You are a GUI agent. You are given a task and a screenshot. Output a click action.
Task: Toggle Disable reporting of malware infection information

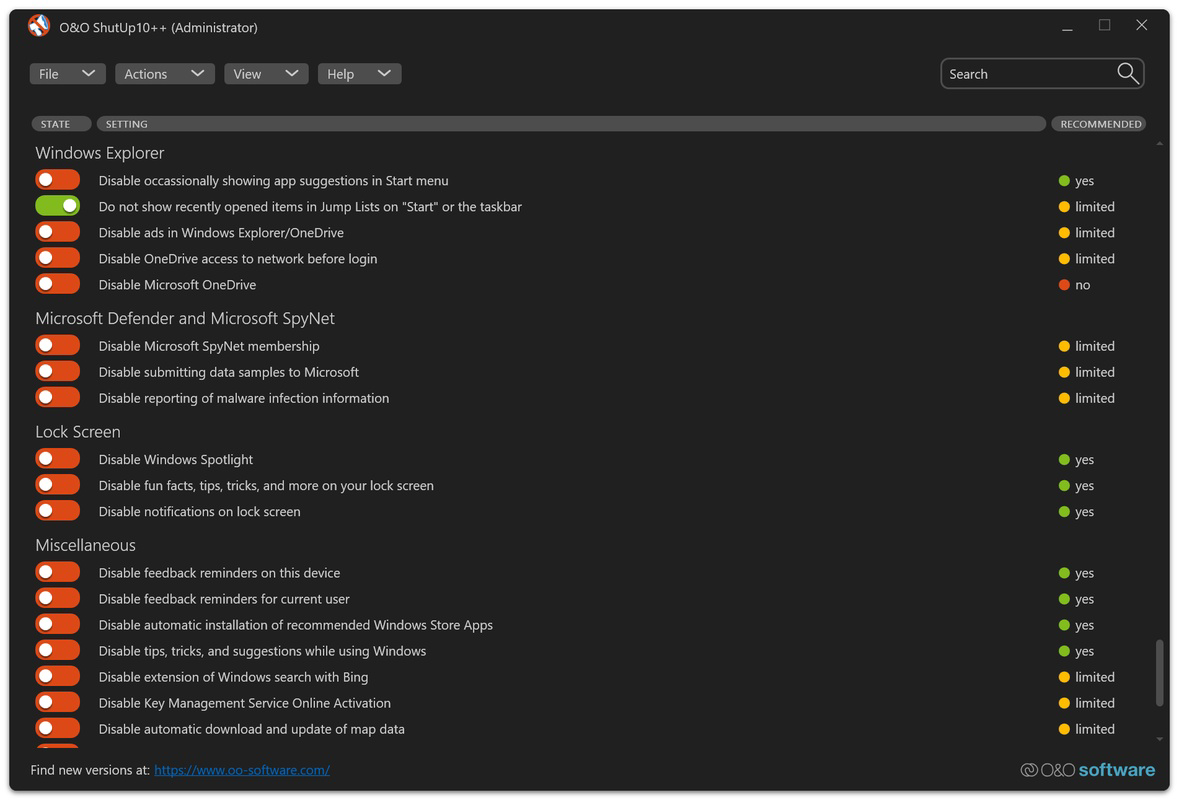[x=57, y=397]
